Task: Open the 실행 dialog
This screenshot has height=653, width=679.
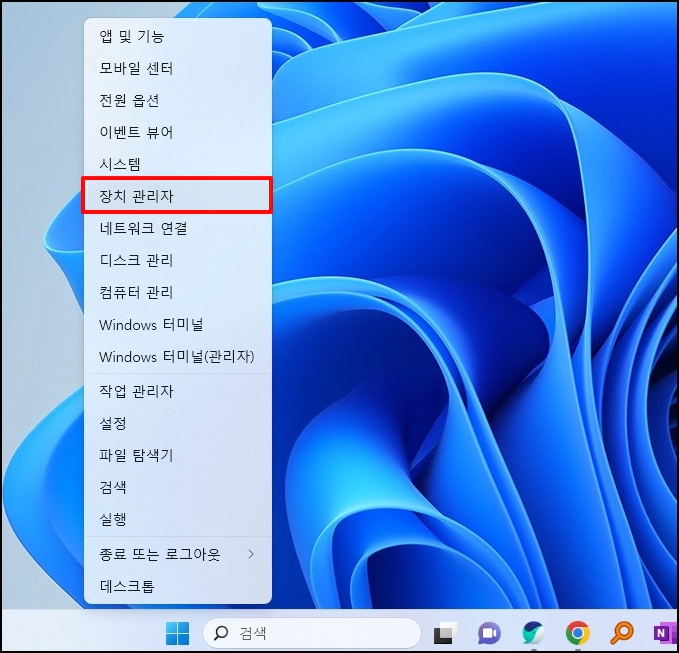Action: click(178, 519)
